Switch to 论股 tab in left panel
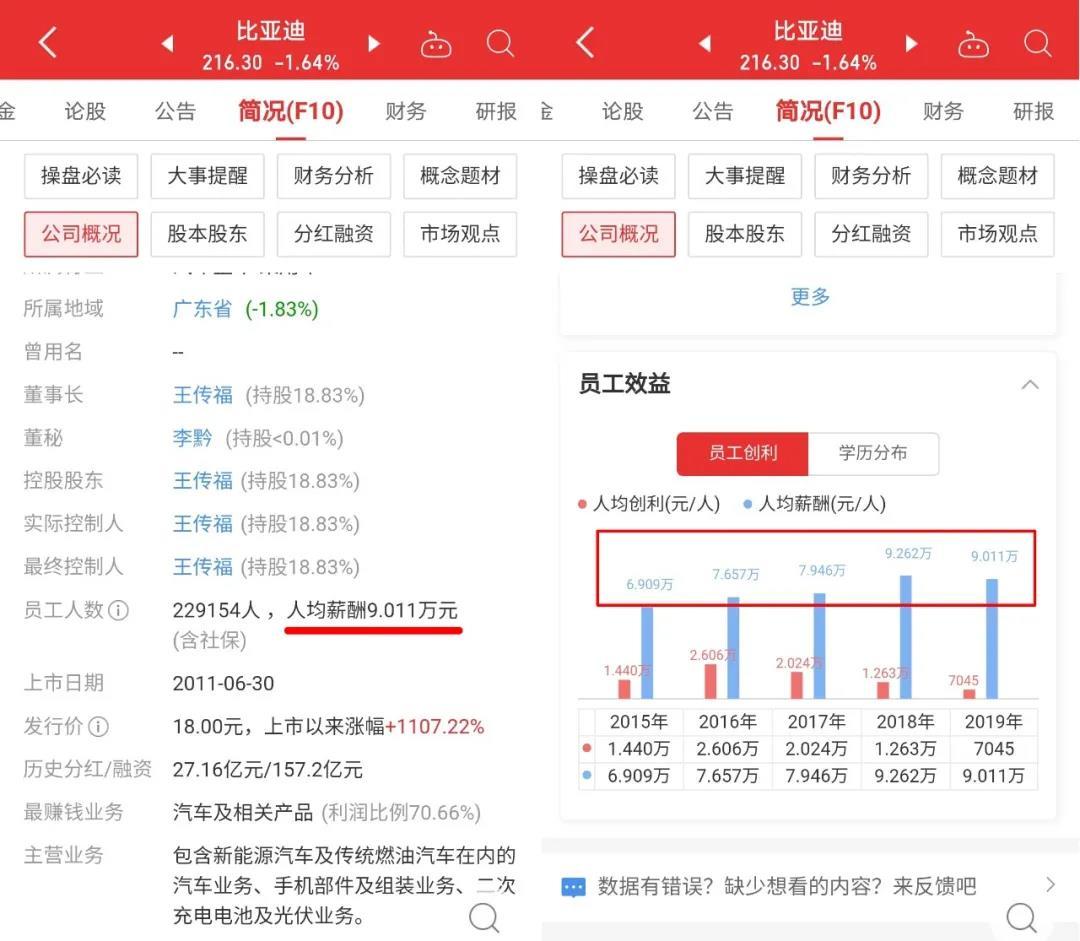This screenshot has height=941, width=1080. 85,111
